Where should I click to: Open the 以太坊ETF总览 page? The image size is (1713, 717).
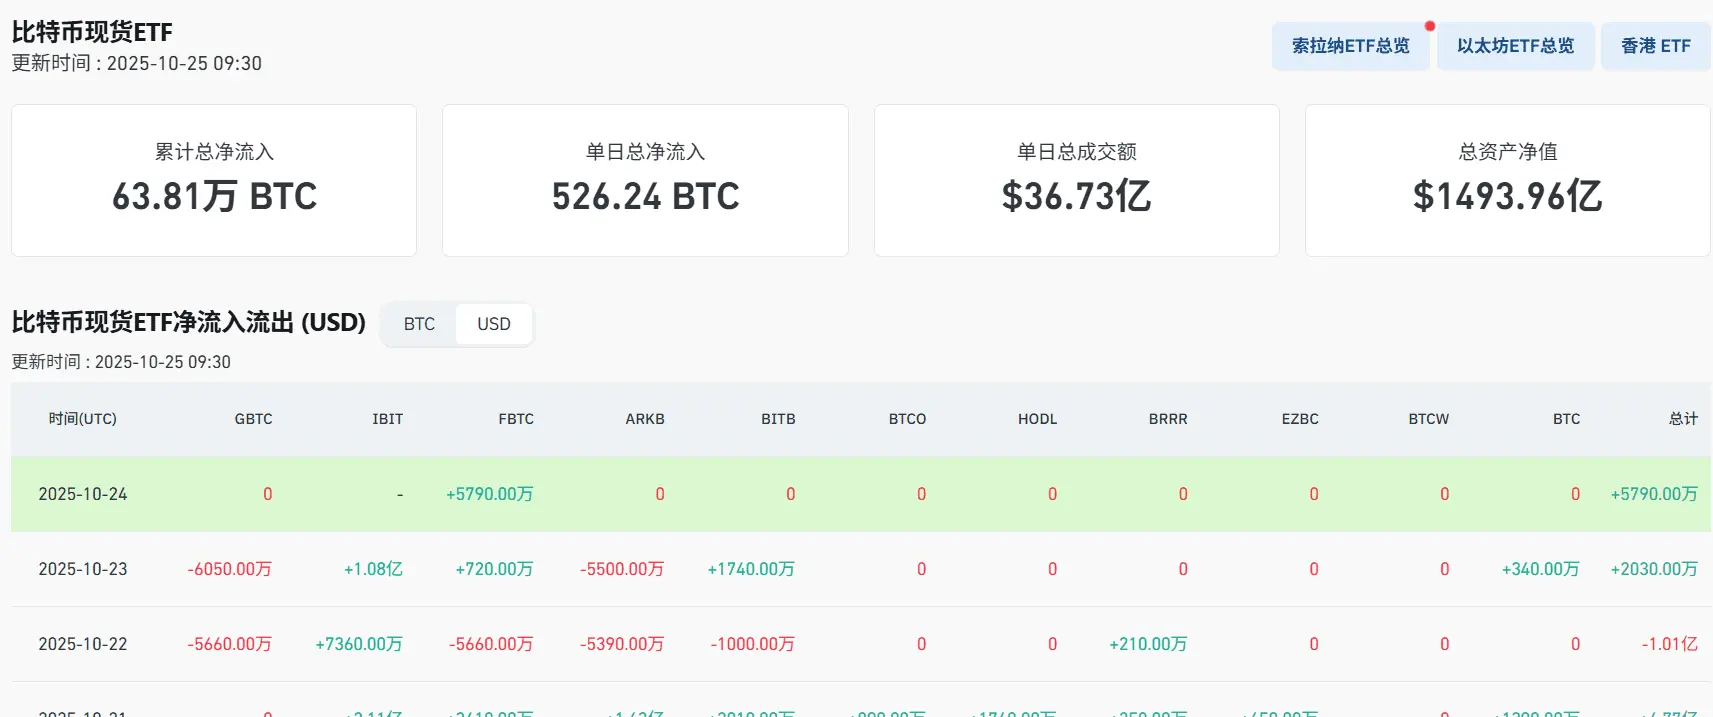(1515, 46)
